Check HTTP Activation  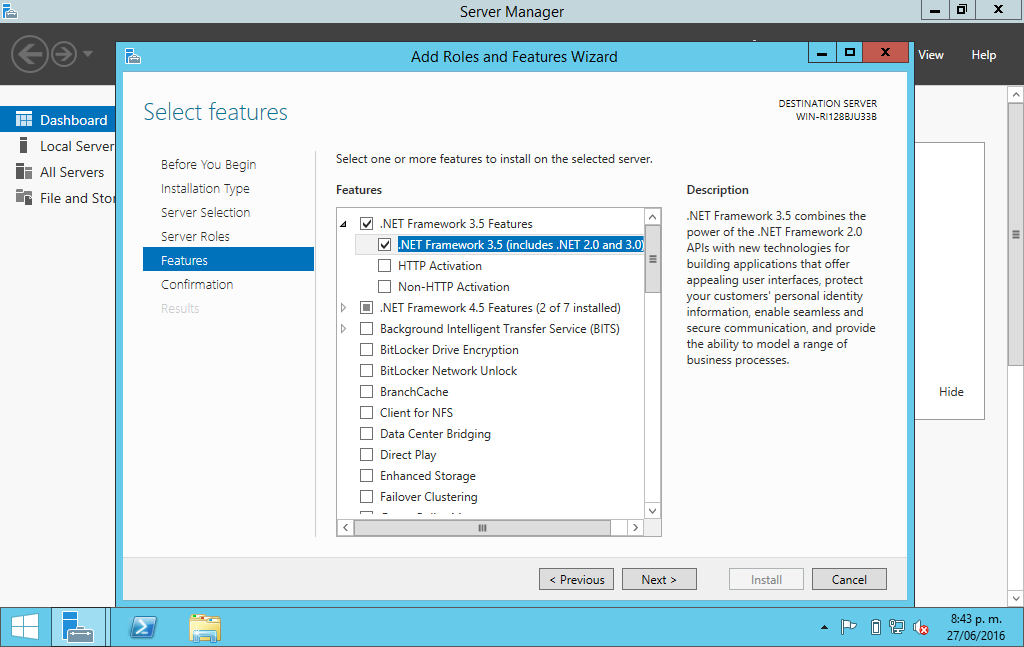coord(385,266)
